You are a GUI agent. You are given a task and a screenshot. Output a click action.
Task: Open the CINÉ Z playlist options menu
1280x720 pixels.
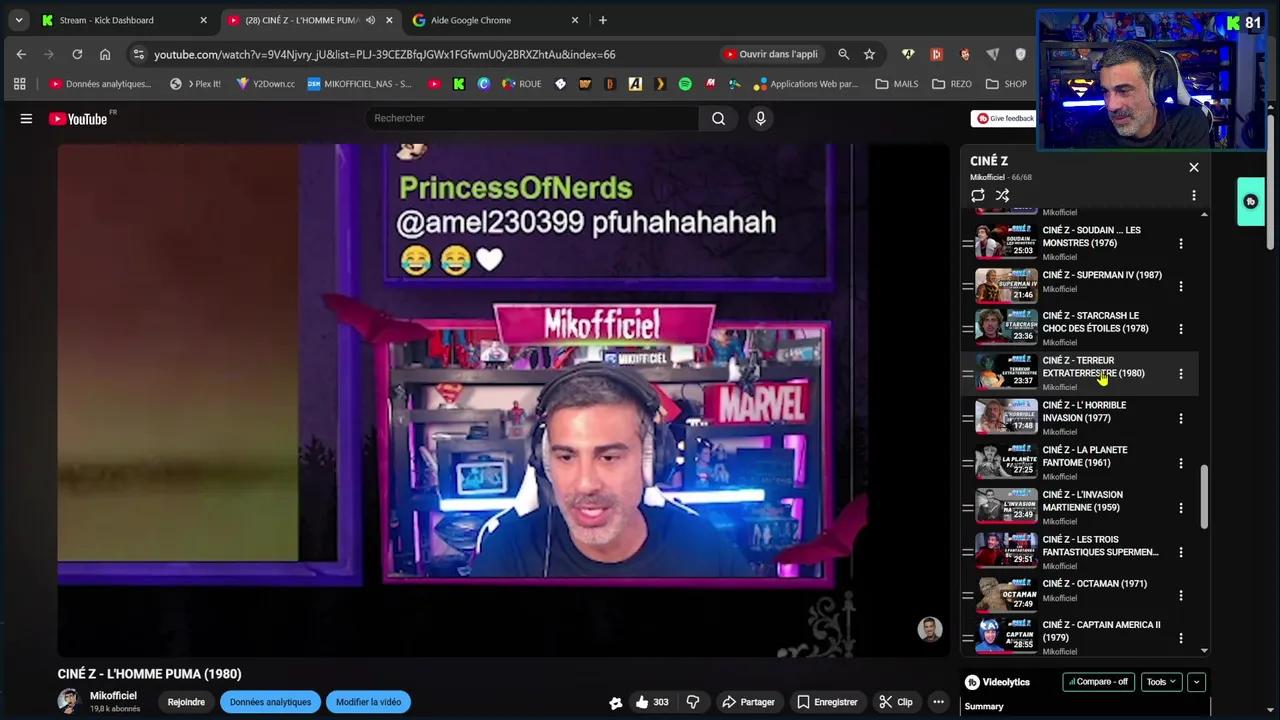pos(1193,195)
